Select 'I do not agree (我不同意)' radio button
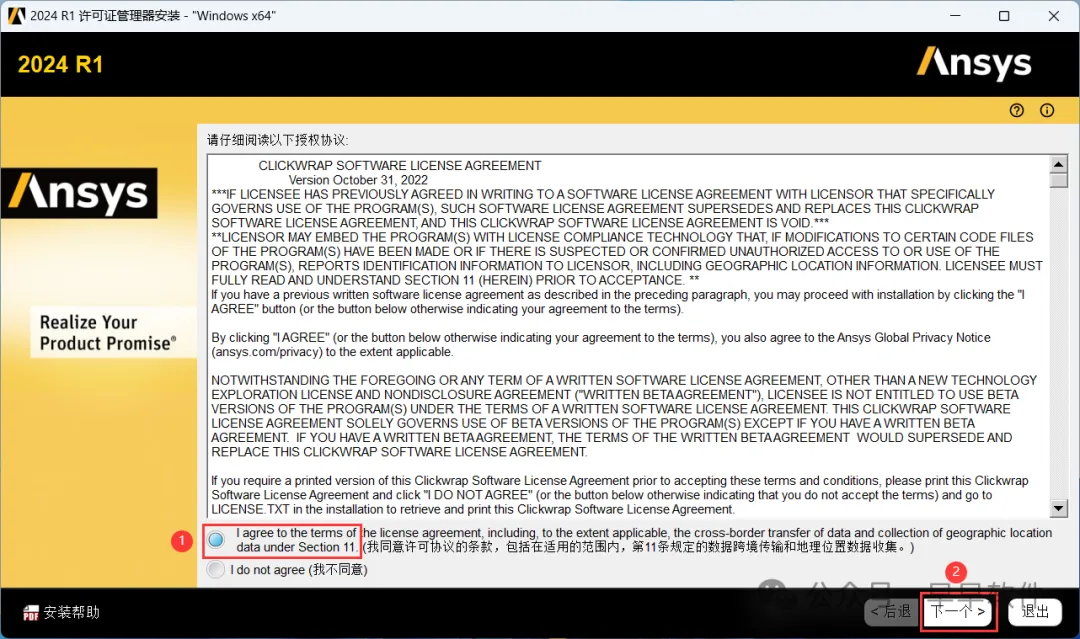This screenshot has height=639, width=1080. 216,569
